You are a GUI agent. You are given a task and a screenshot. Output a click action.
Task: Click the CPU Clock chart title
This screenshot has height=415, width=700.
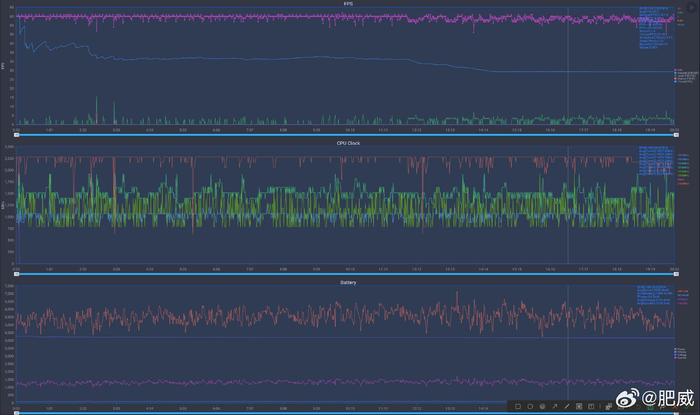pos(348,143)
